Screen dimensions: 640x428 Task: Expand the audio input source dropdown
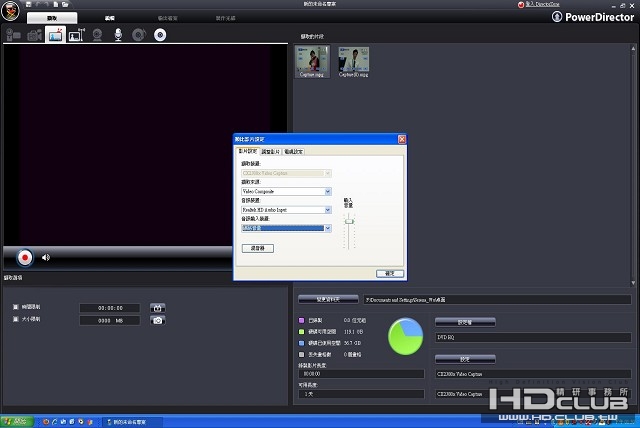click(x=327, y=228)
